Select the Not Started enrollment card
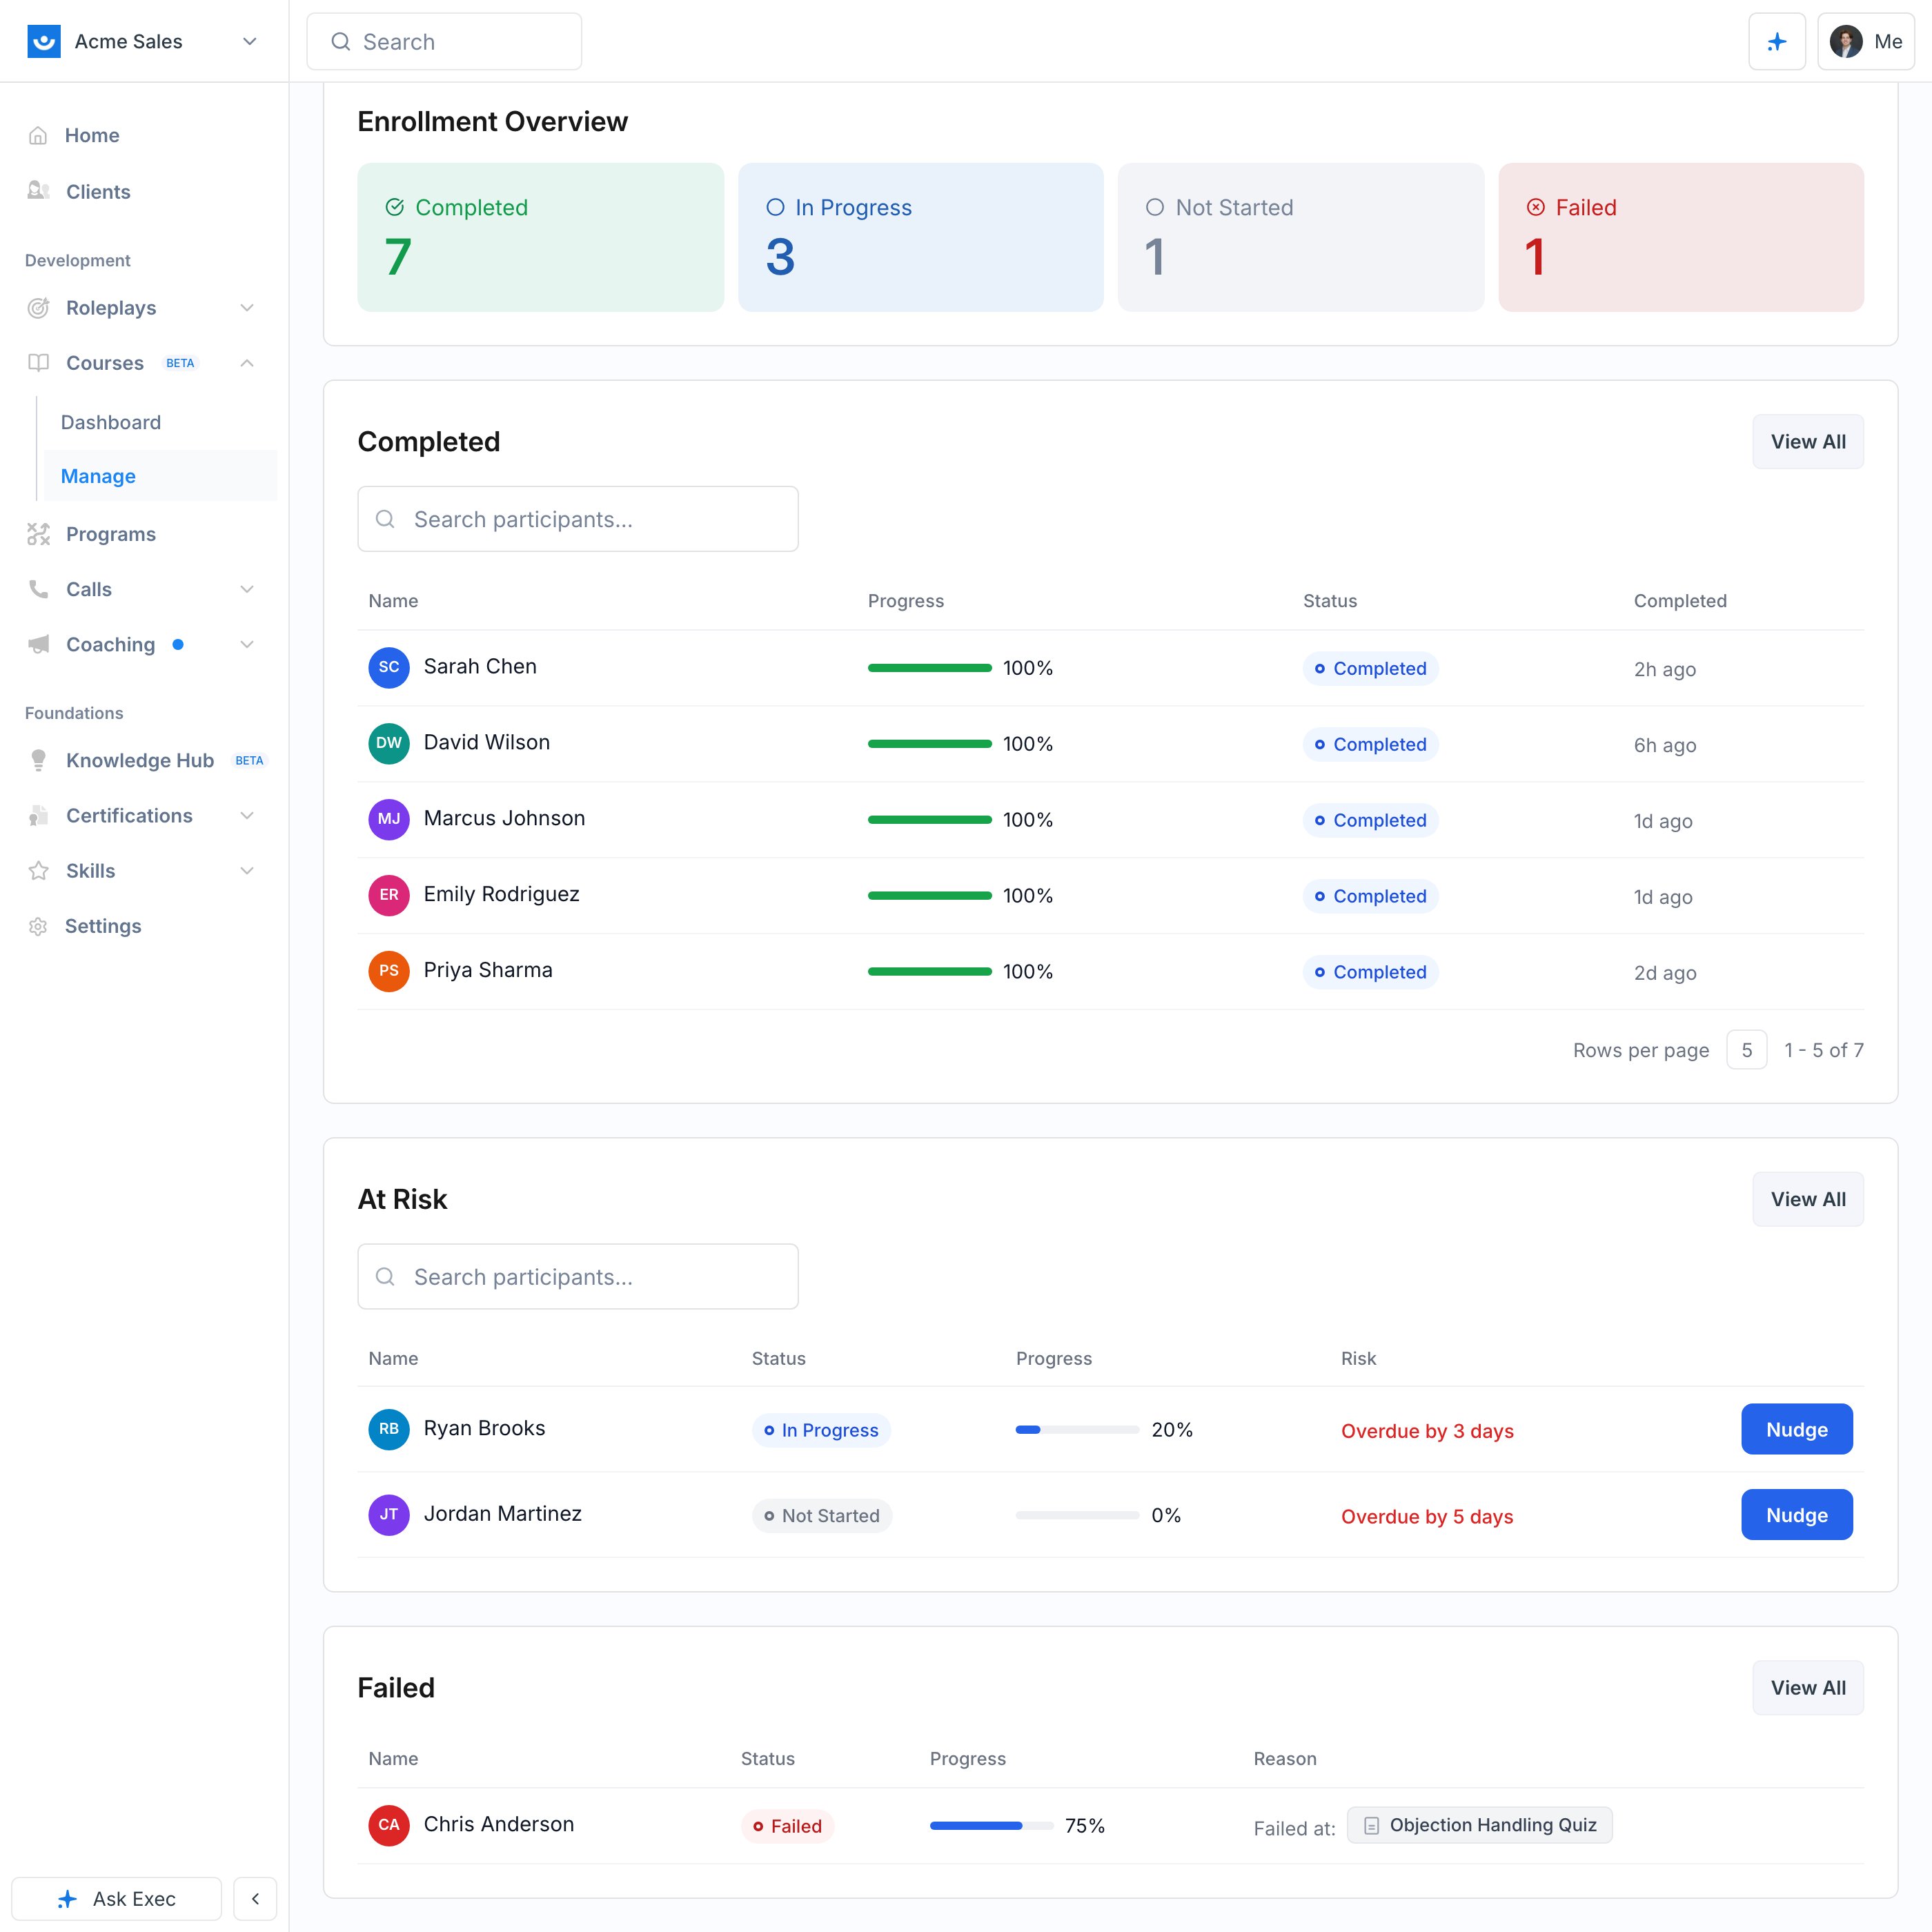Screen dimensions: 1932x1932 pyautogui.click(x=1300, y=237)
